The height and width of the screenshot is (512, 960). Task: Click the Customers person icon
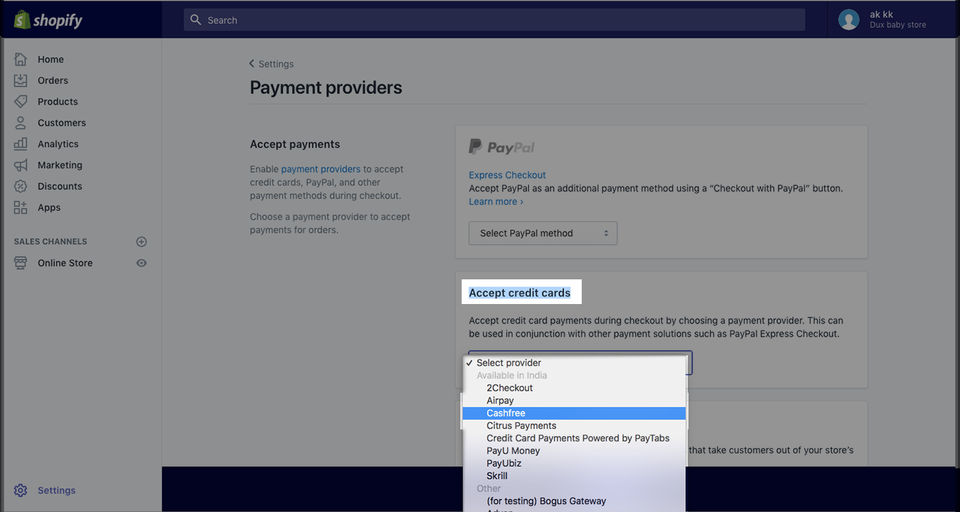click(21, 122)
